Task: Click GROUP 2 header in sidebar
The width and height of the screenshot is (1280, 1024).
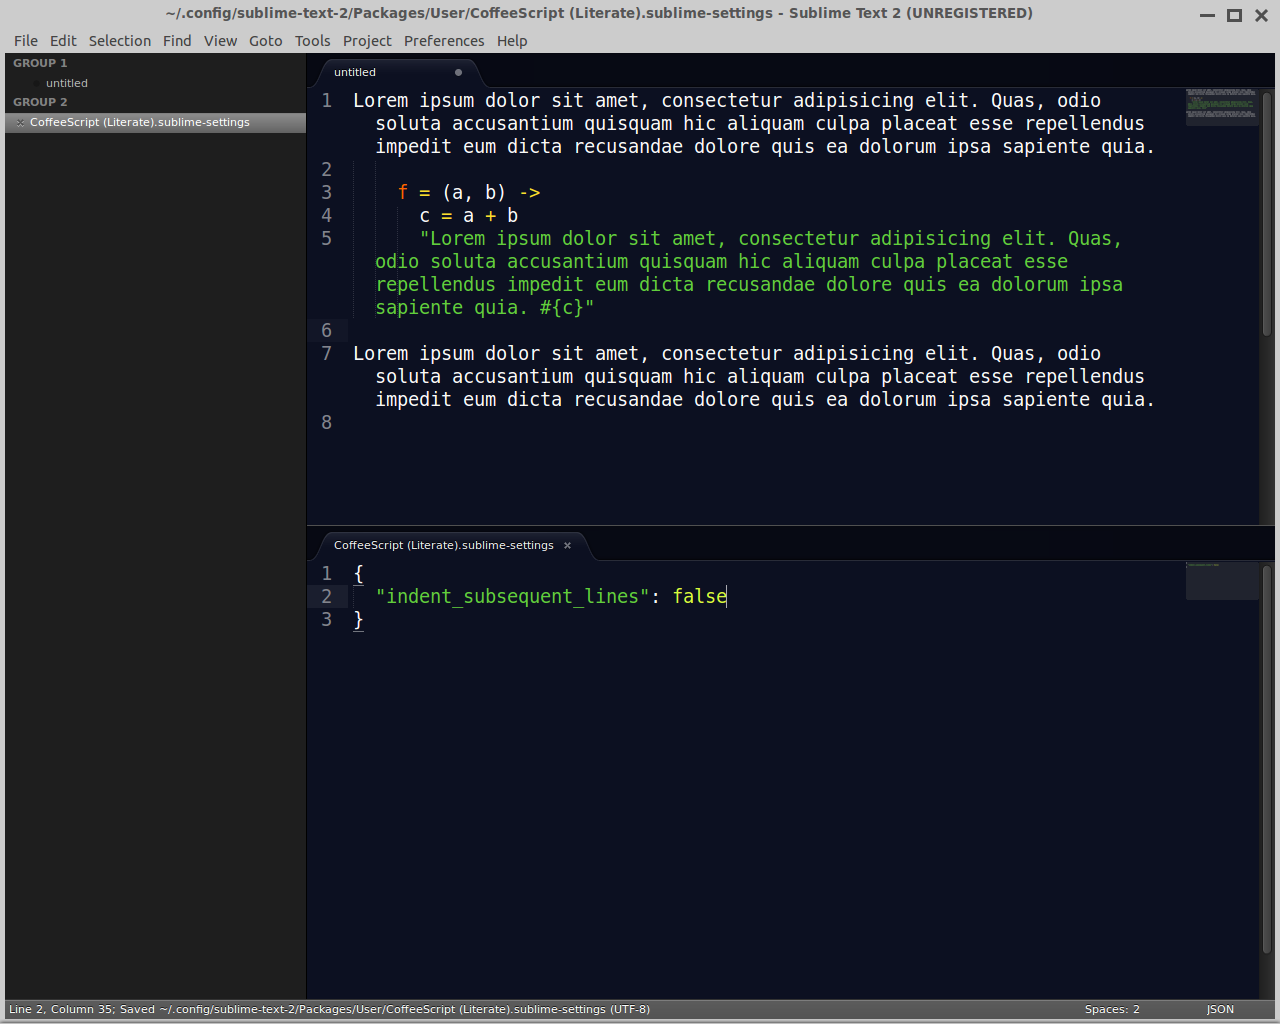Action: coord(40,102)
